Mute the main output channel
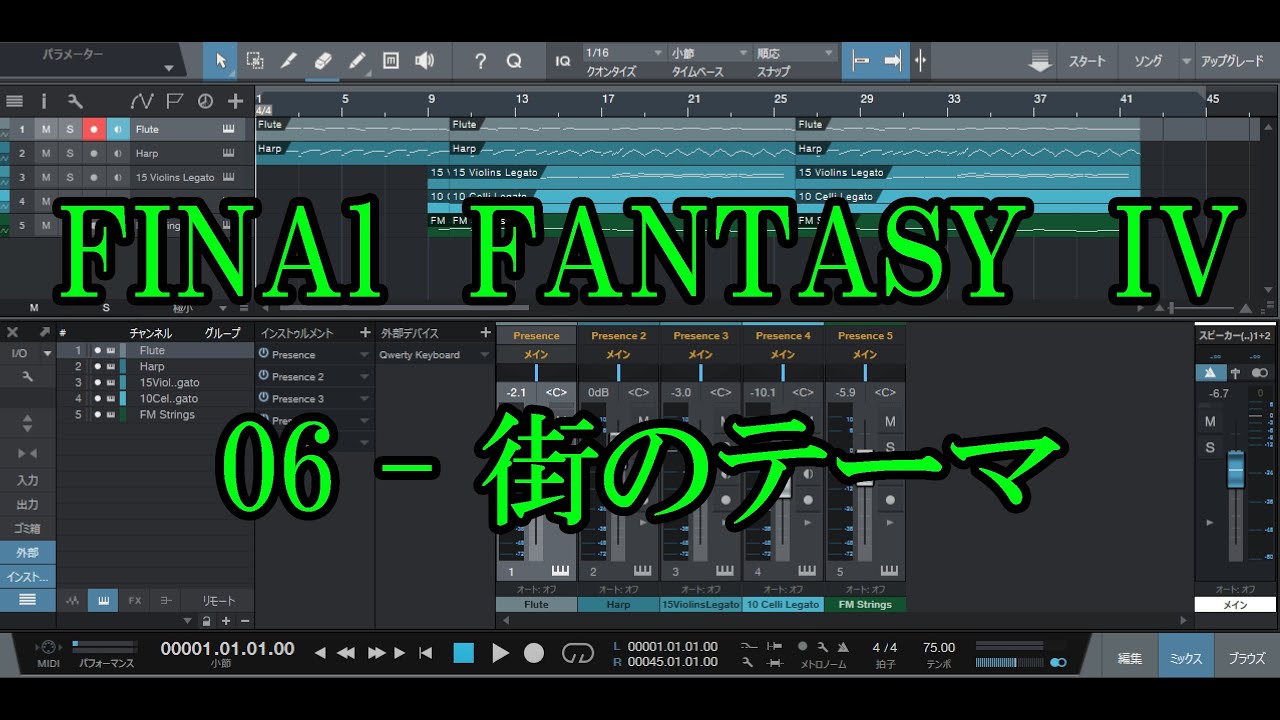The width and height of the screenshot is (1280, 720). click(1210, 422)
